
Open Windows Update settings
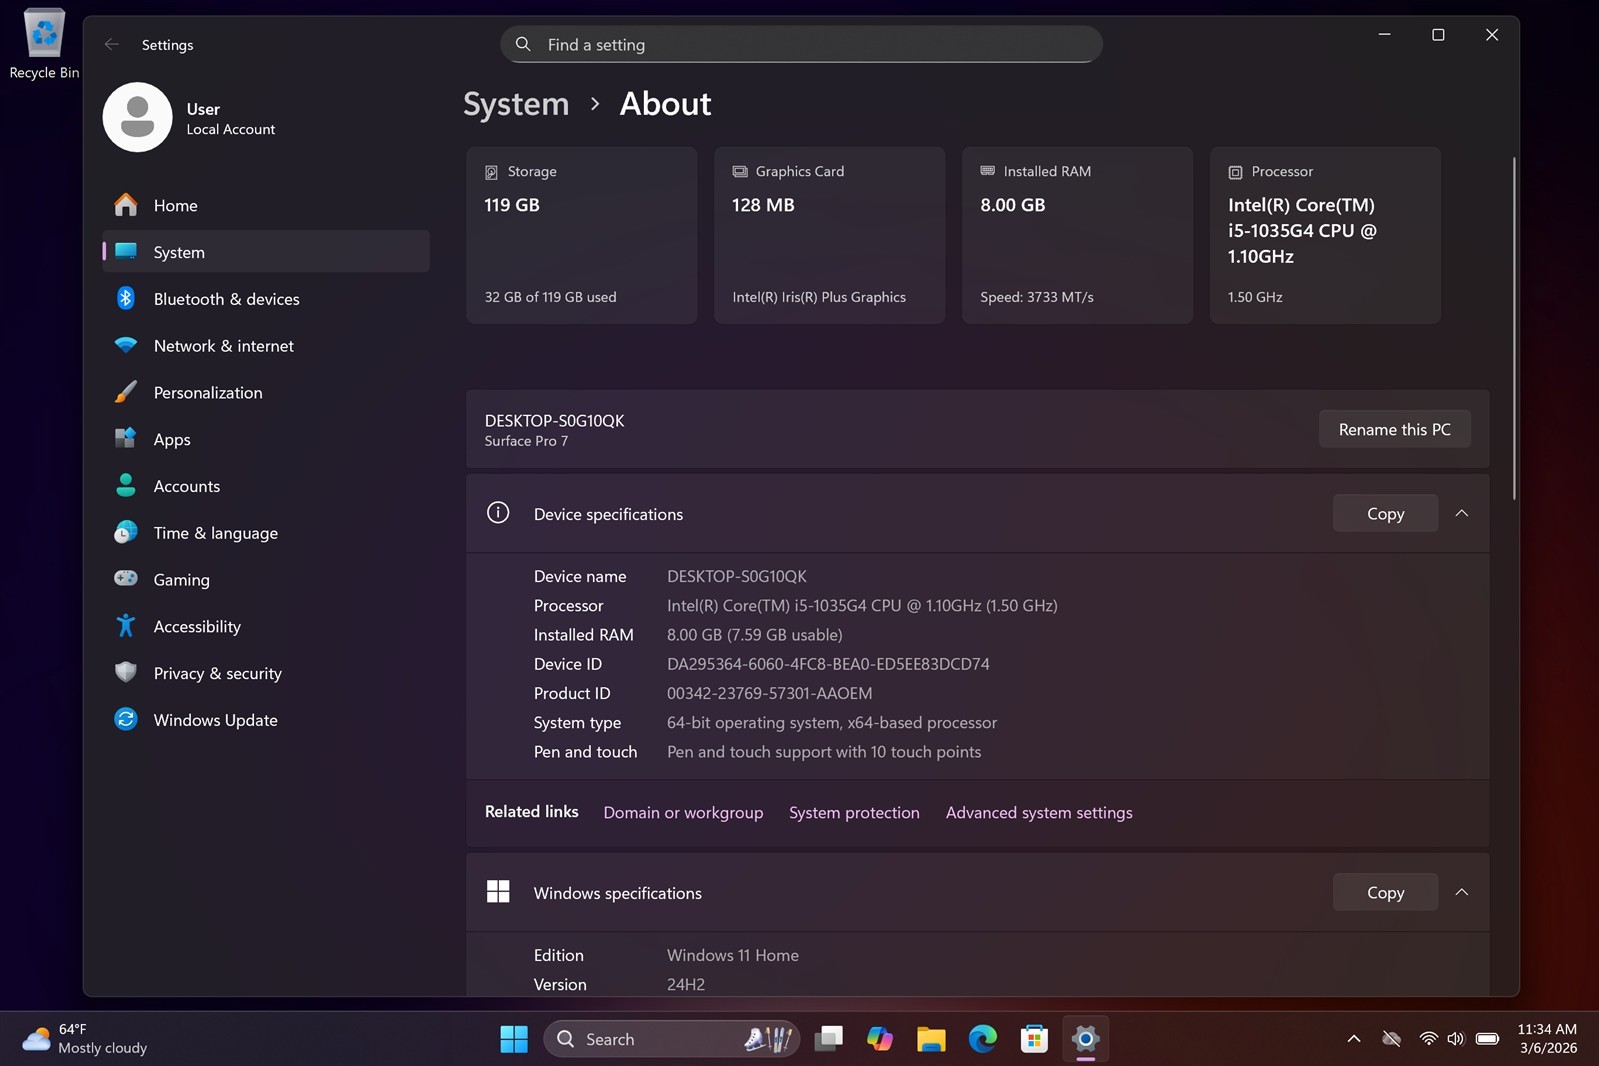(266, 719)
